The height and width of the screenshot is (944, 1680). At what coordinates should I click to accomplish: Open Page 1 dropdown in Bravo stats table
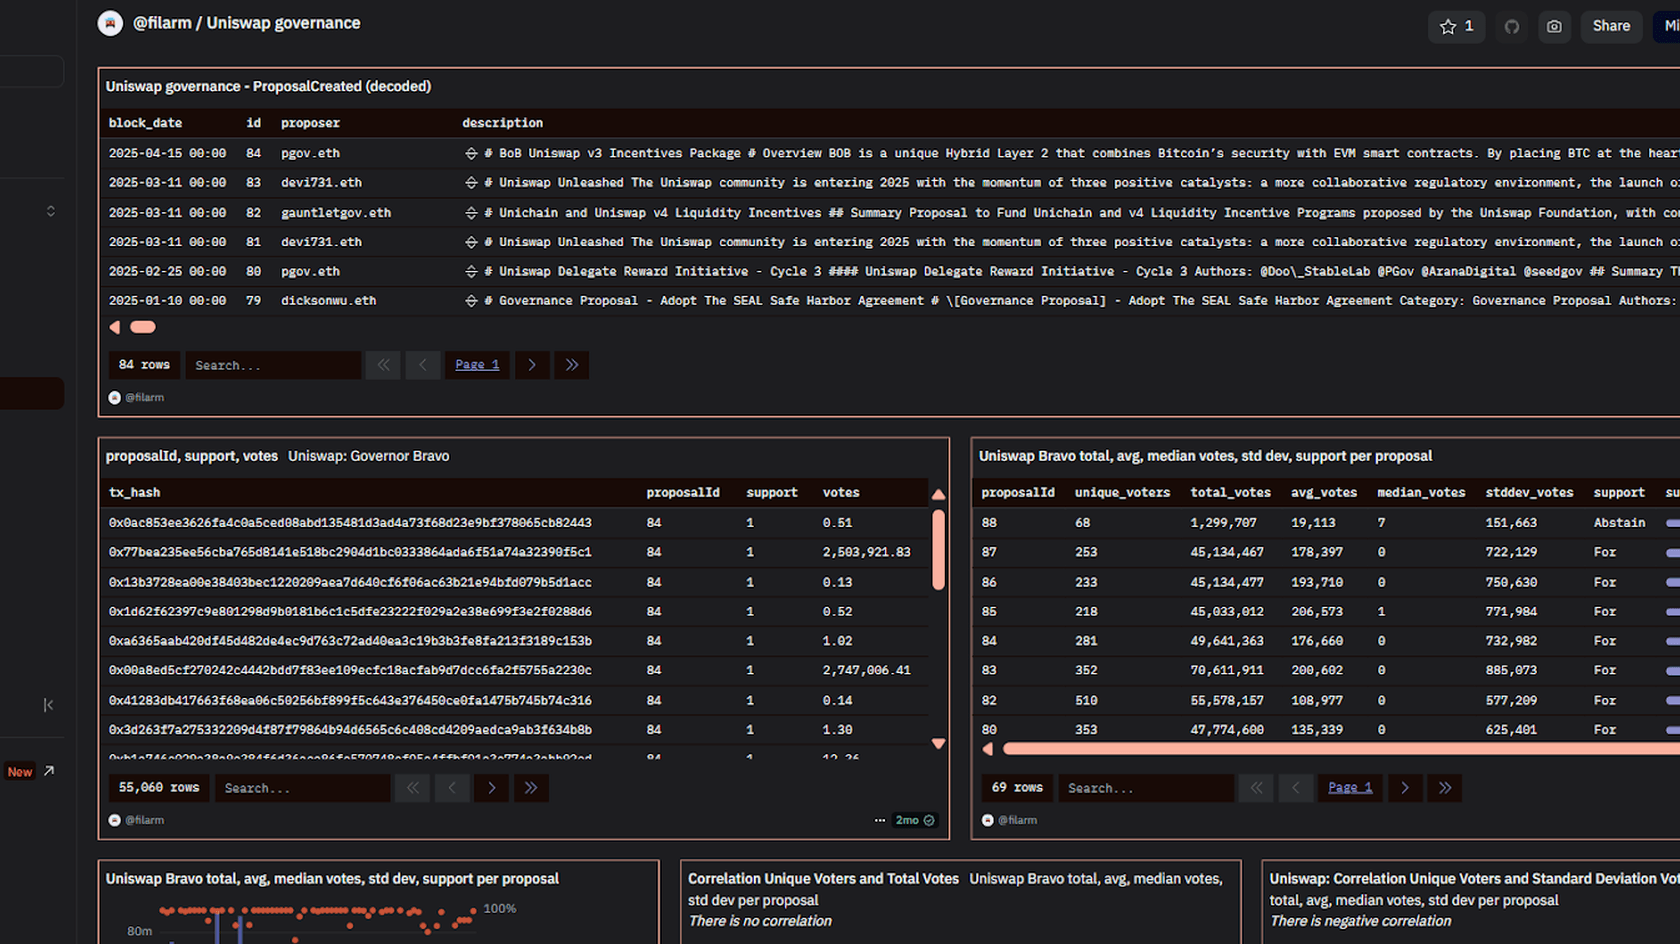pos(1349,788)
